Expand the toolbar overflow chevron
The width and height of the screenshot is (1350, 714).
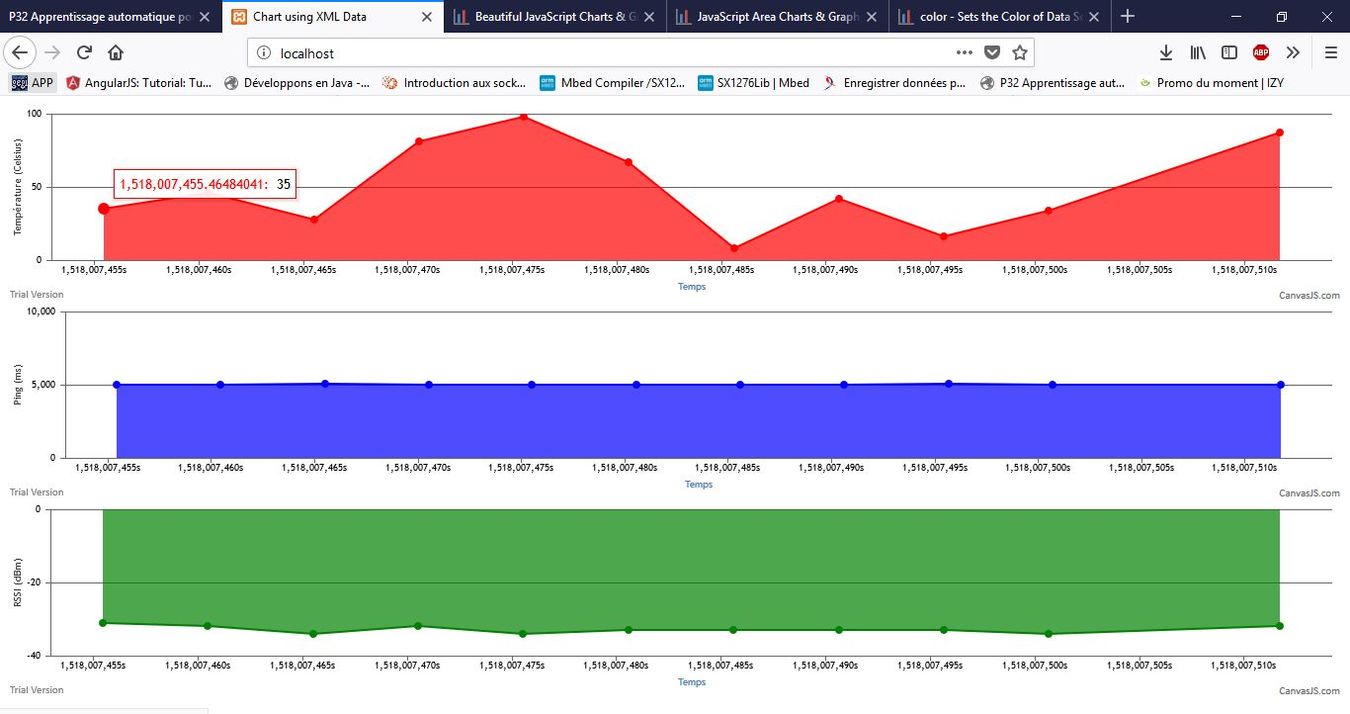(x=1293, y=53)
